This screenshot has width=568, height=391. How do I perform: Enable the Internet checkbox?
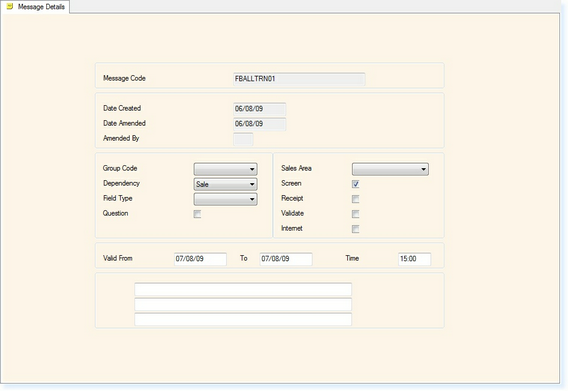356,229
